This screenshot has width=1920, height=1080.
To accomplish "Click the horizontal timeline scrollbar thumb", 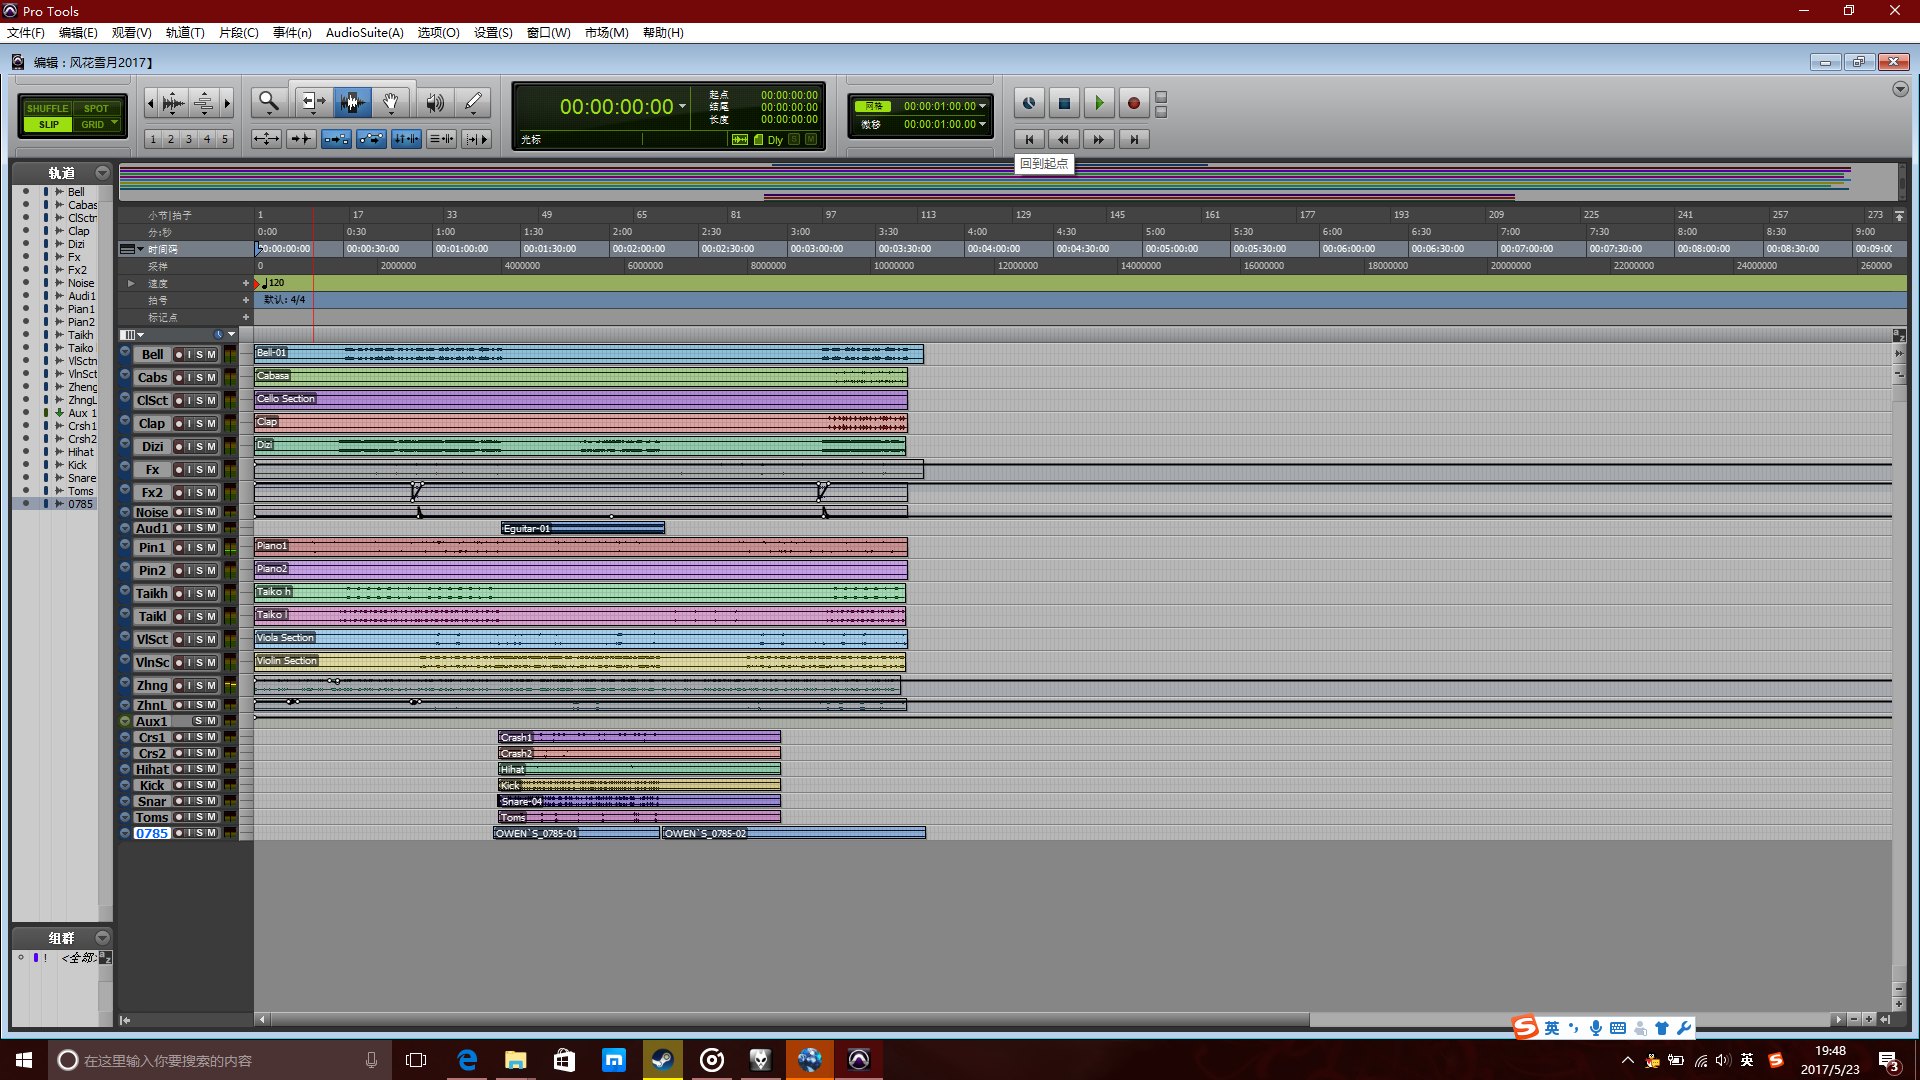I will tap(790, 1019).
